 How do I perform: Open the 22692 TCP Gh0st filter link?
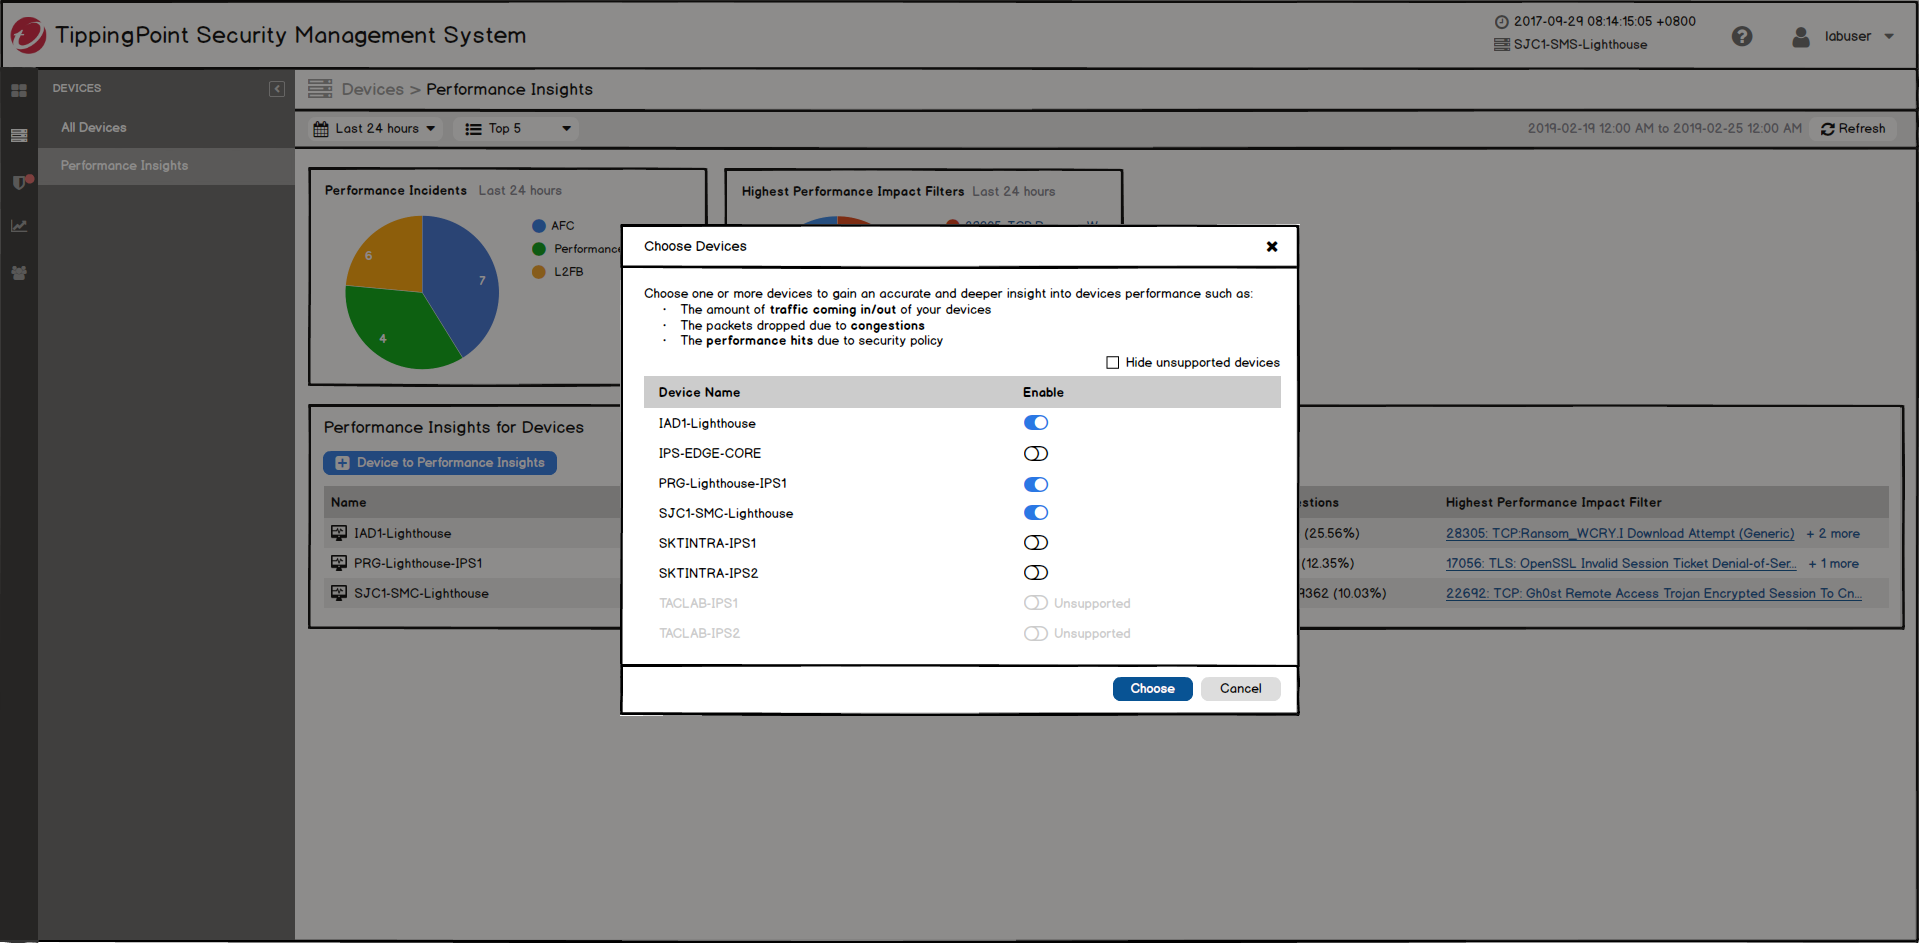click(x=1654, y=594)
